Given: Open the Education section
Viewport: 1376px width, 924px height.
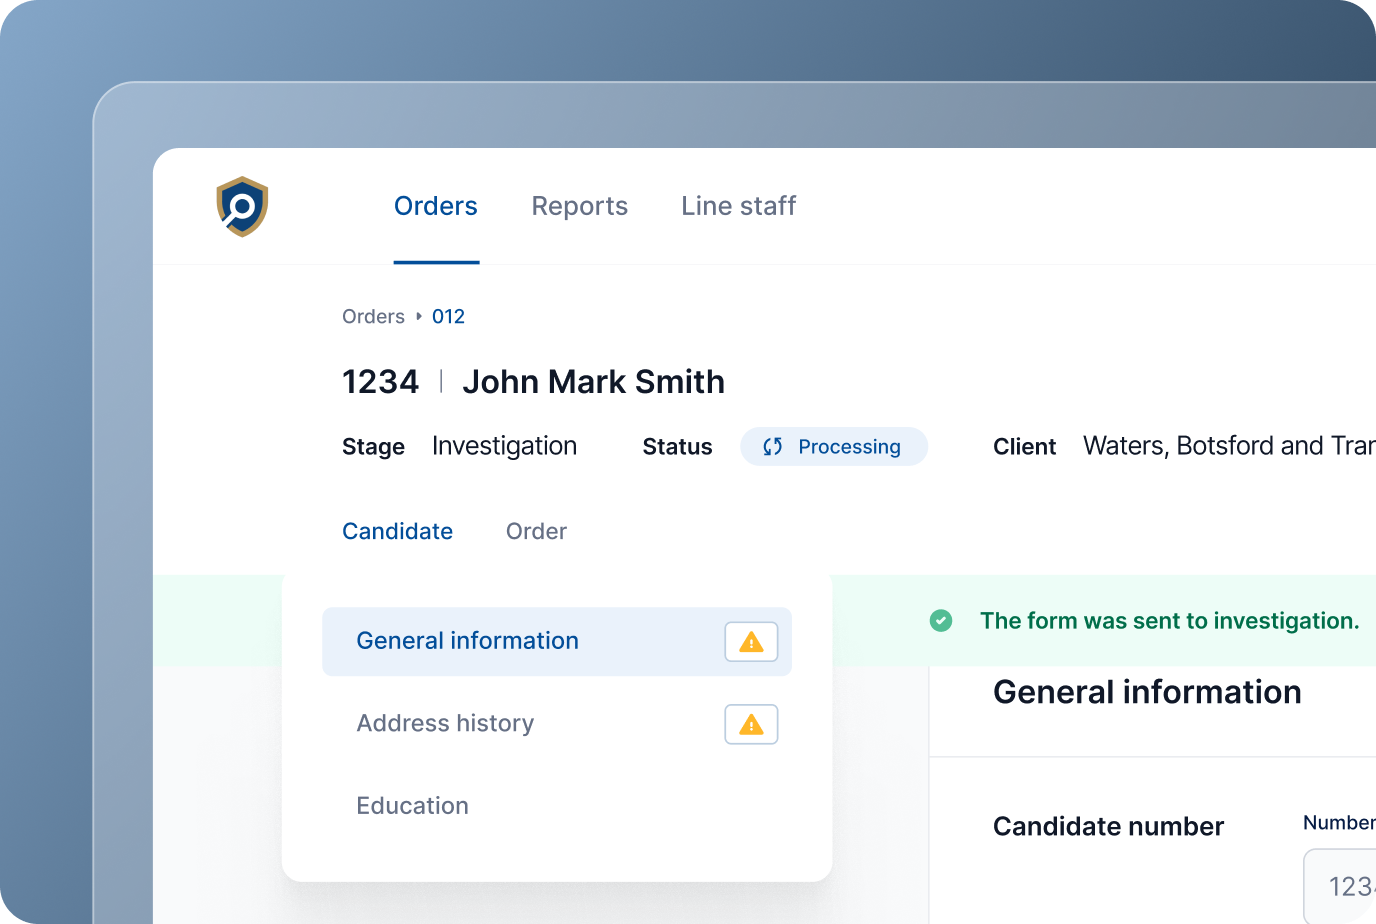Looking at the screenshot, I should tap(412, 806).
